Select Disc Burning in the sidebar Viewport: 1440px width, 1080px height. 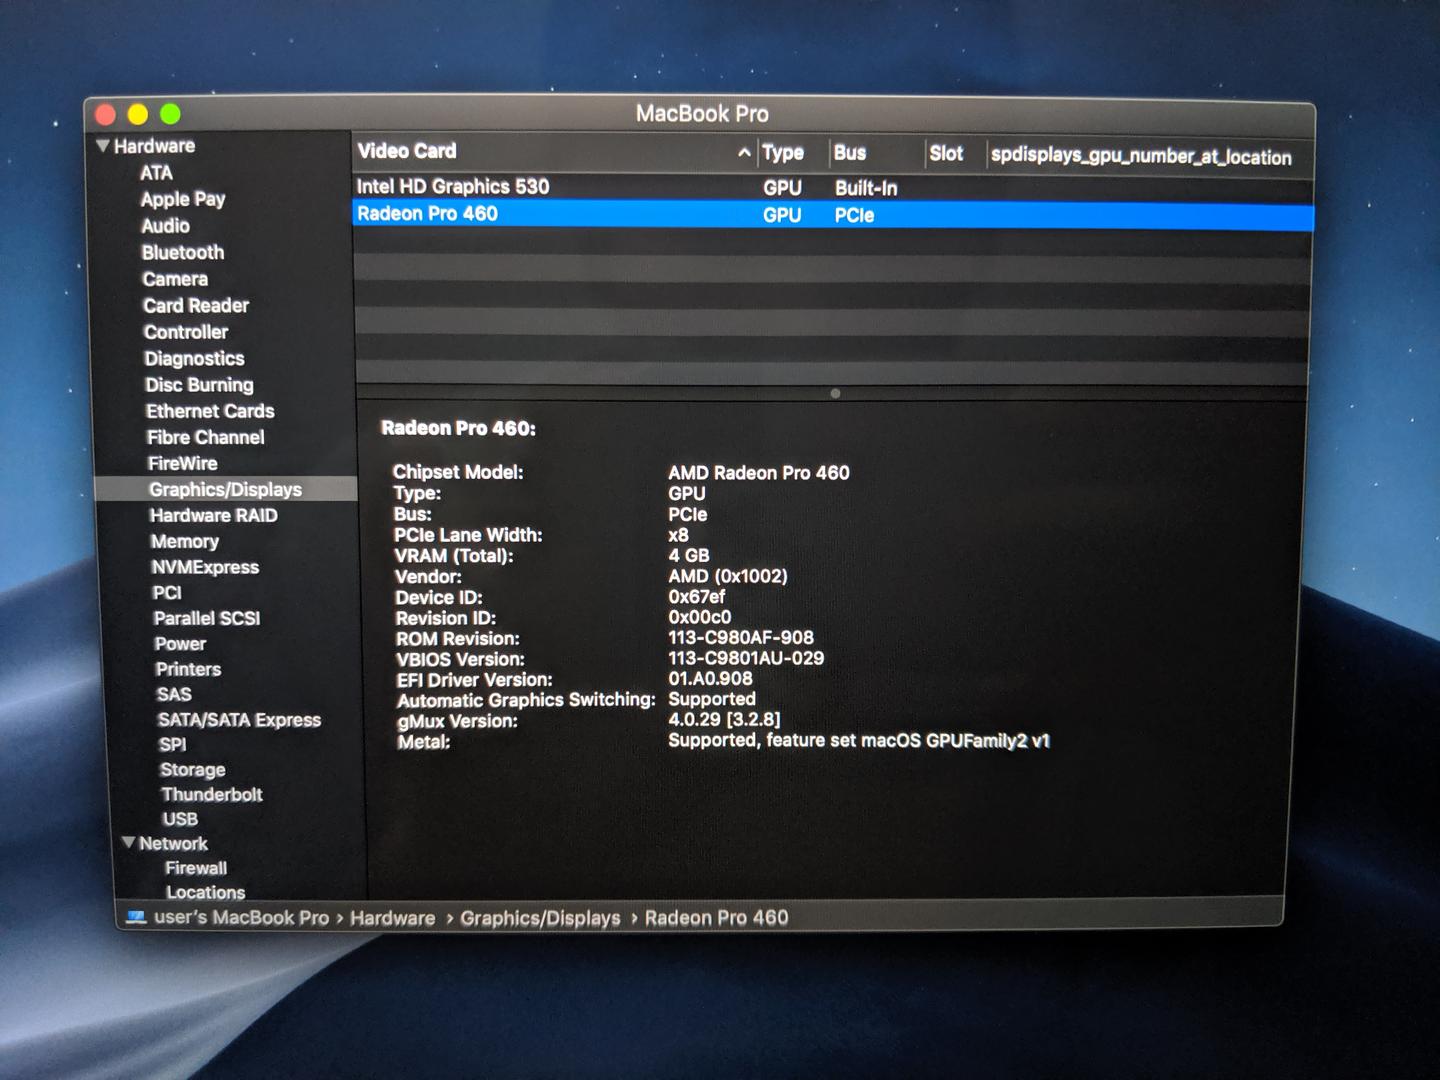click(199, 385)
